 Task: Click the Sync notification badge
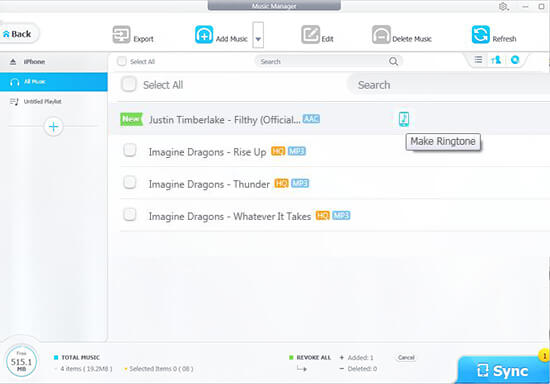(x=544, y=356)
